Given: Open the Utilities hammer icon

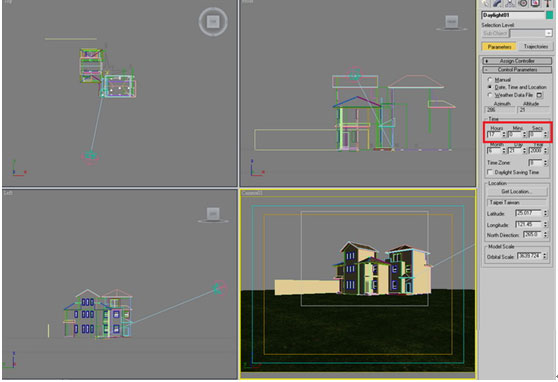Looking at the screenshot, I should click(x=548, y=3).
